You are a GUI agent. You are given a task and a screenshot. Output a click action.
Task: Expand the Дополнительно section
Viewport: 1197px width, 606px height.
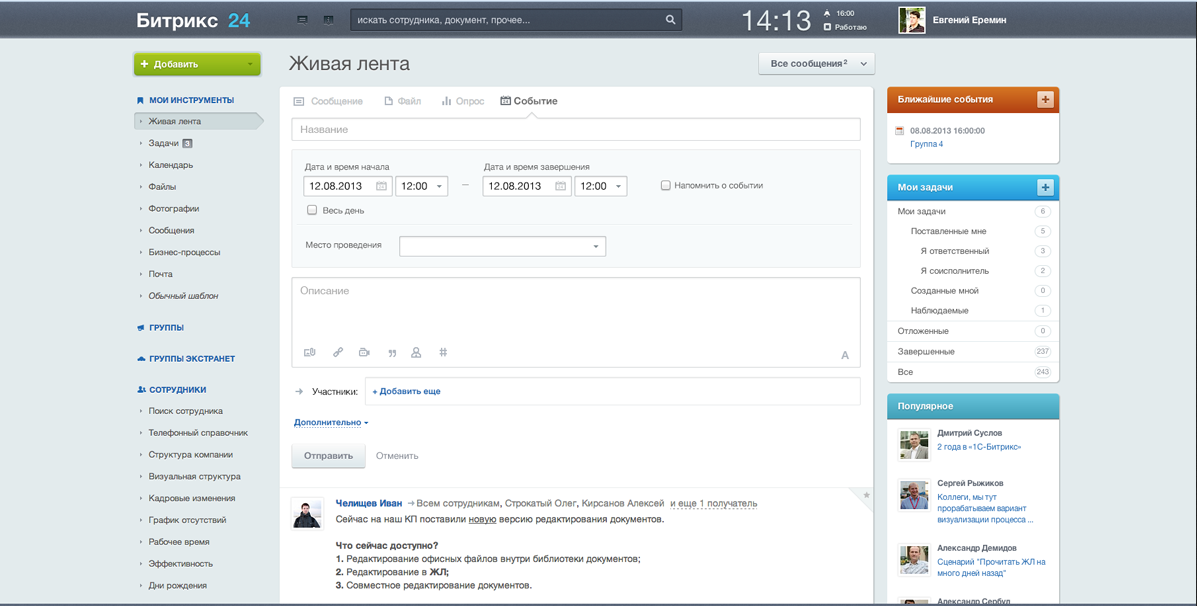point(331,423)
